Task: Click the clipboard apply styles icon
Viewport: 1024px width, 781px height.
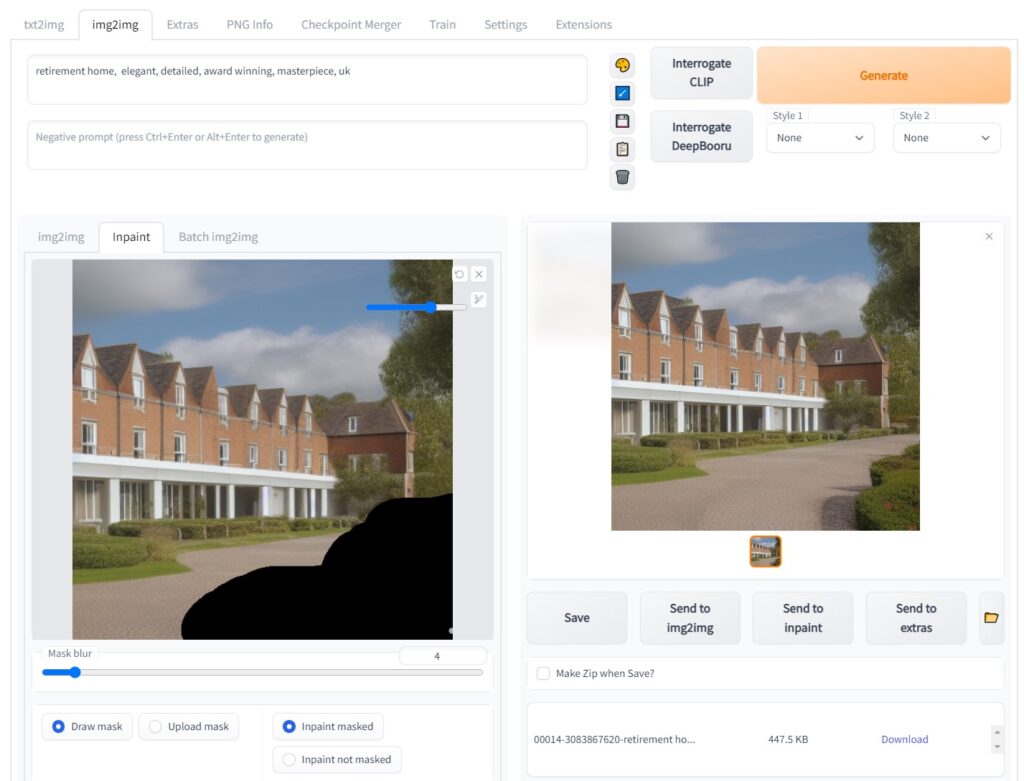Action: (x=622, y=149)
